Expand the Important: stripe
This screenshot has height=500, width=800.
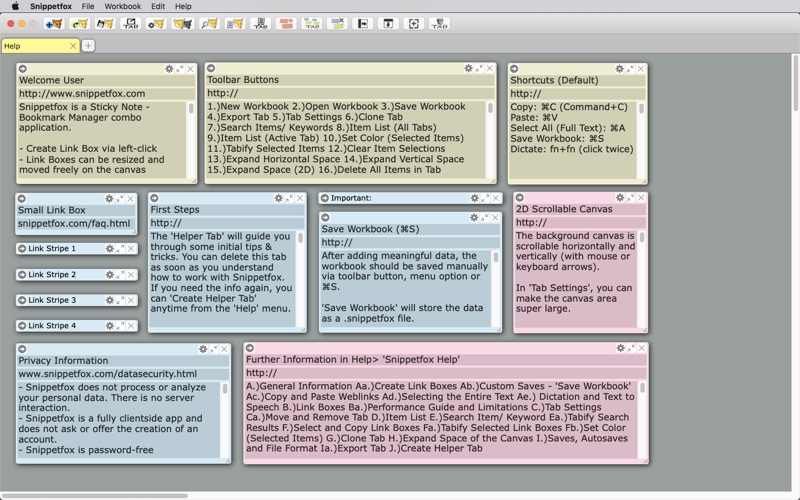(x=485, y=198)
